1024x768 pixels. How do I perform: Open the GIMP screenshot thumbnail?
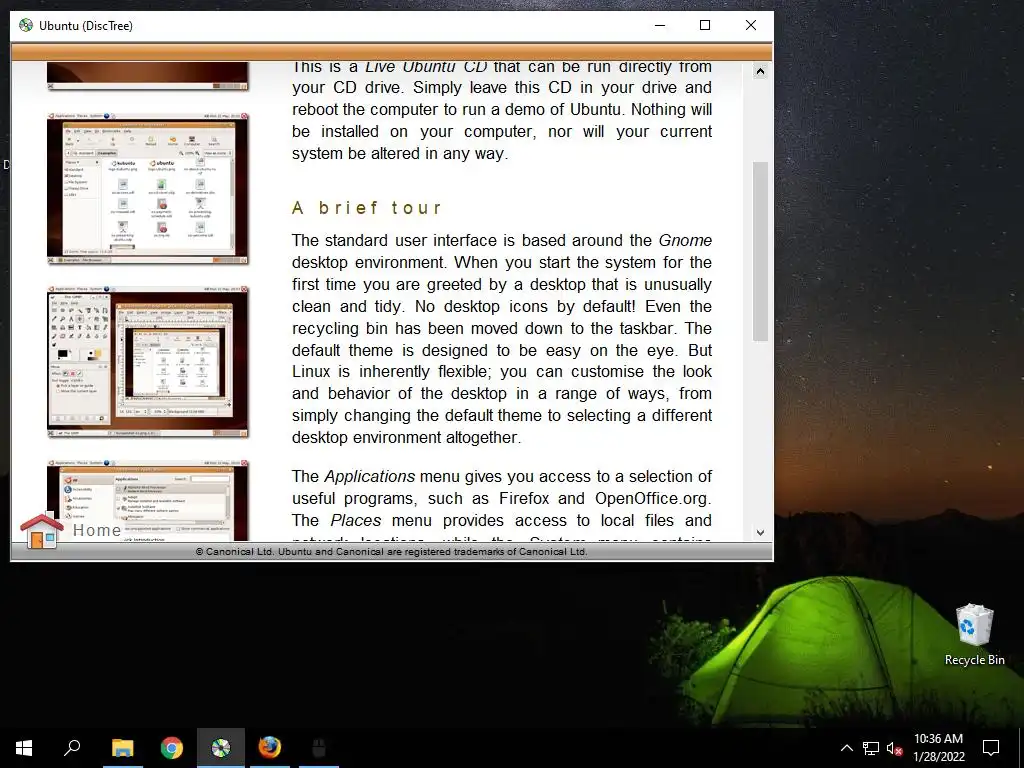148,361
